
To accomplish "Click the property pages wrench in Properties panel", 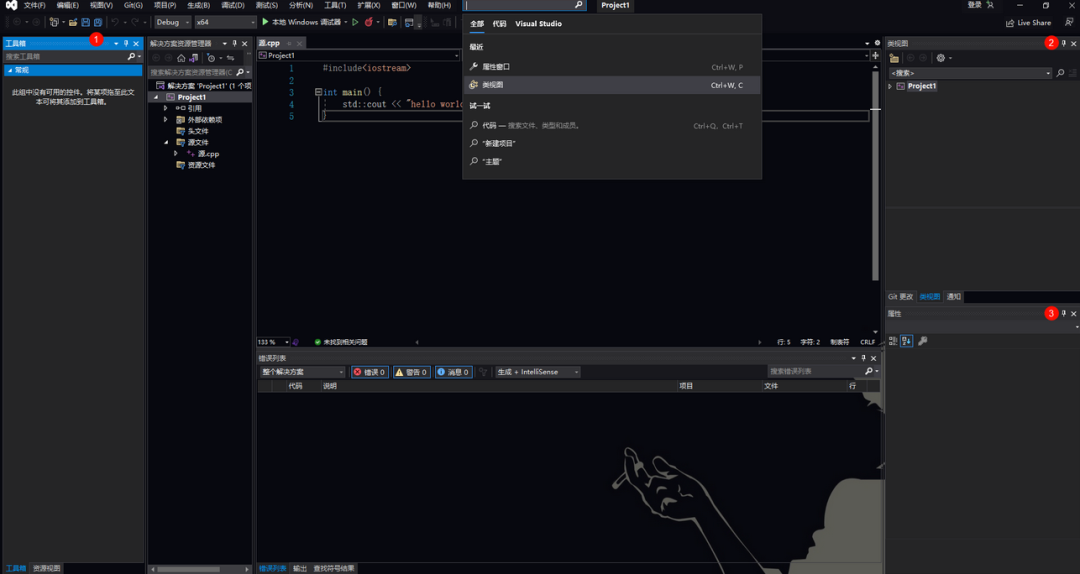I will [x=923, y=340].
